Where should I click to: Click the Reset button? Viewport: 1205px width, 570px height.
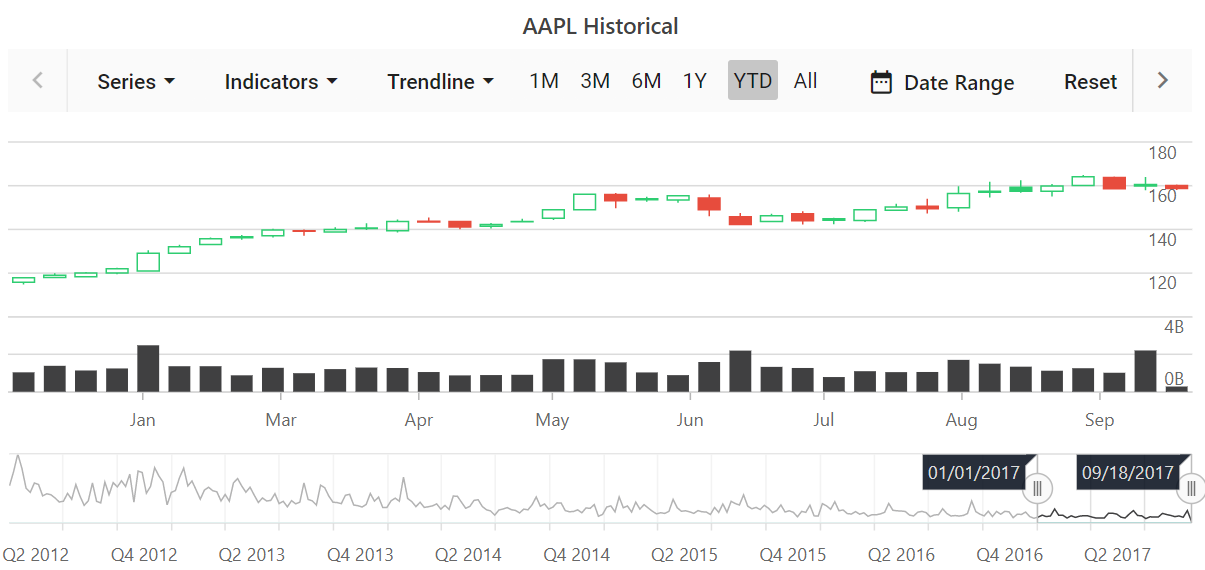[1090, 82]
